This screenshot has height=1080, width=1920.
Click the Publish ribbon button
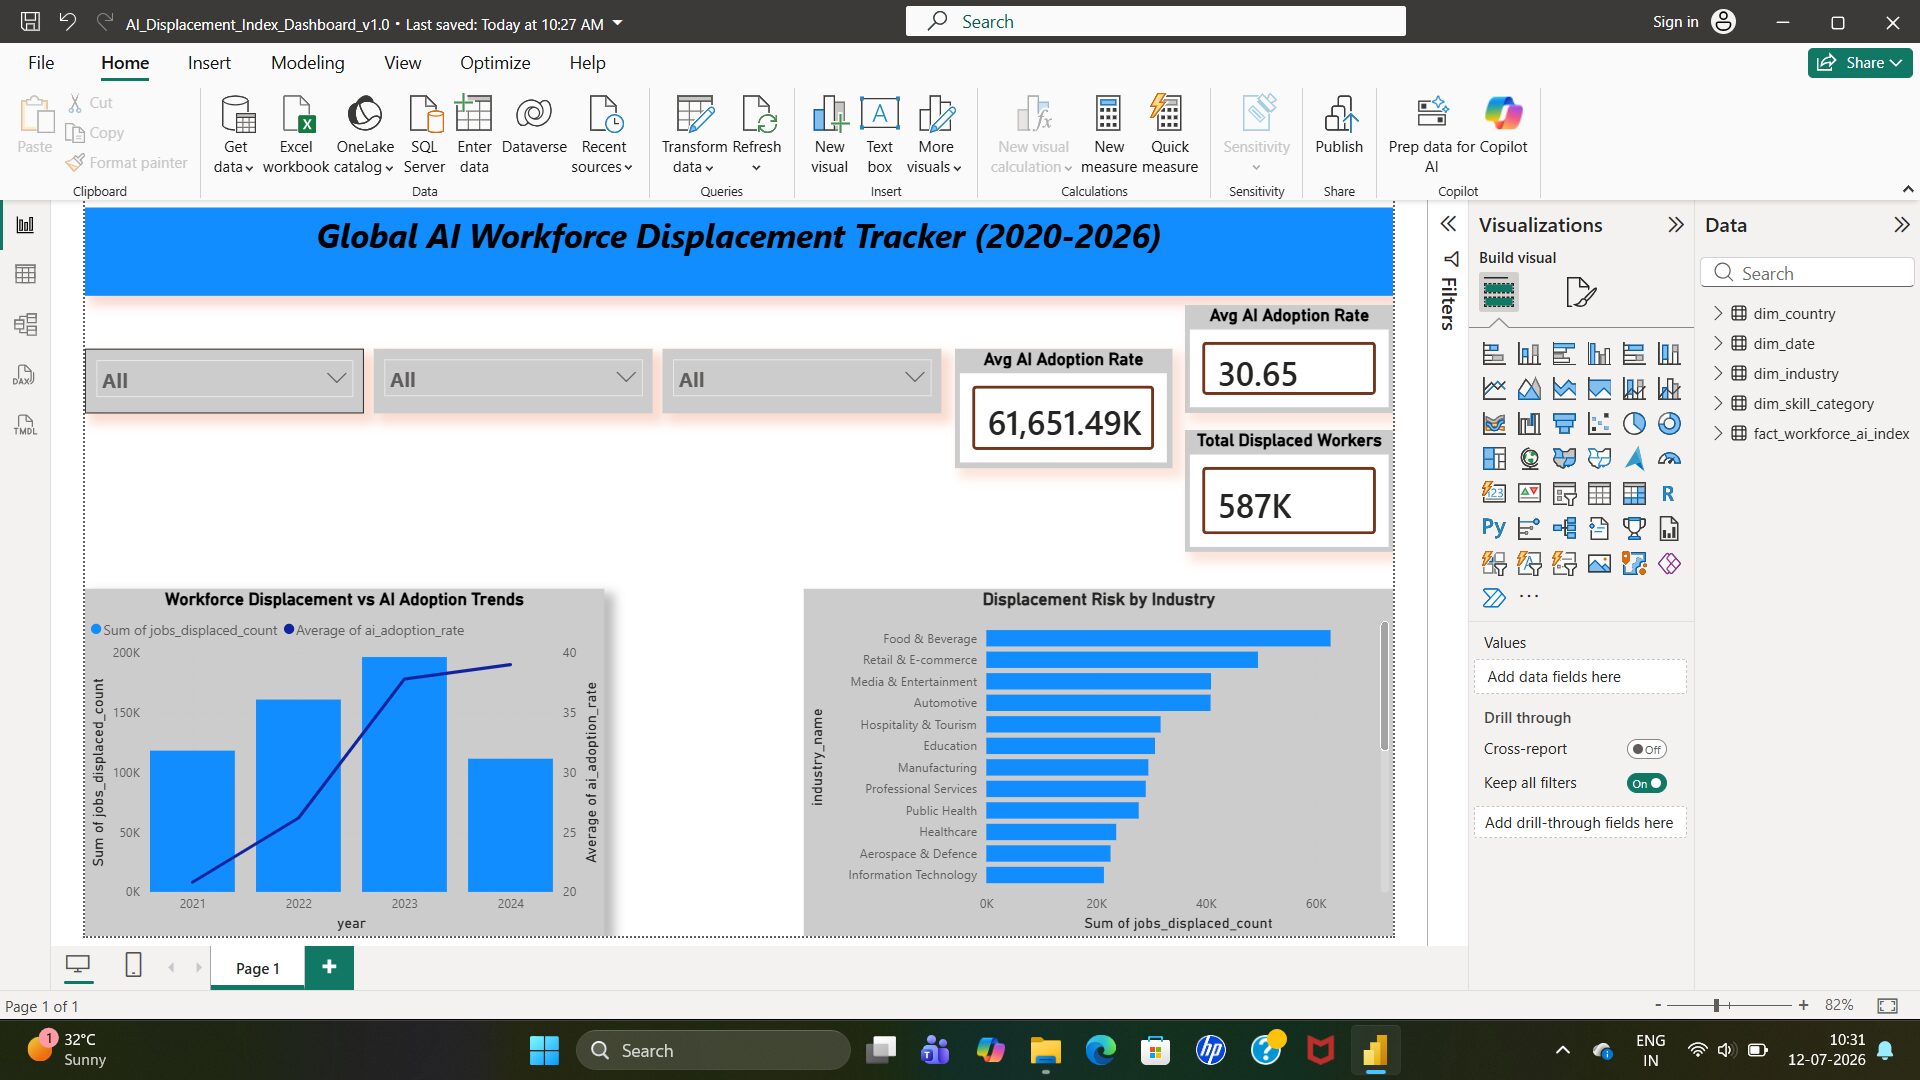coord(1339,125)
